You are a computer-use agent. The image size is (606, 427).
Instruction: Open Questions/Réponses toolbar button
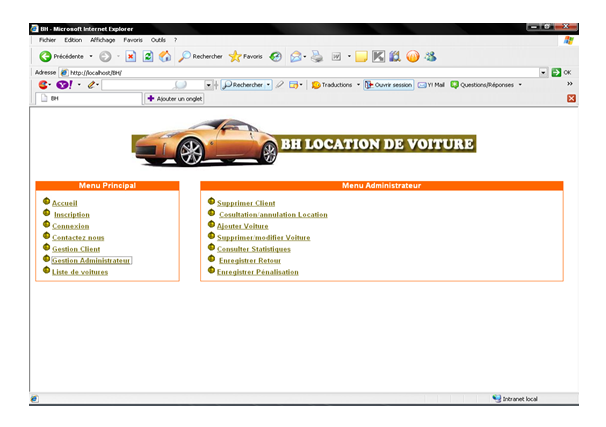click(482, 85)
